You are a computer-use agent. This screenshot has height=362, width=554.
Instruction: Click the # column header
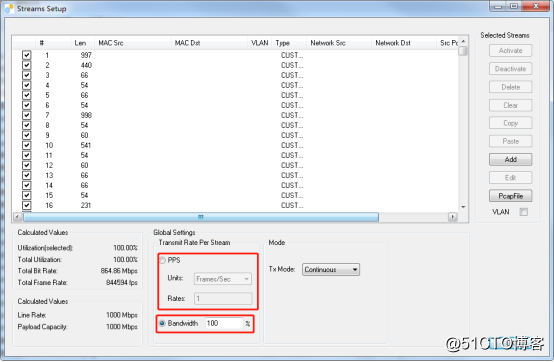(x=53, y=43)
